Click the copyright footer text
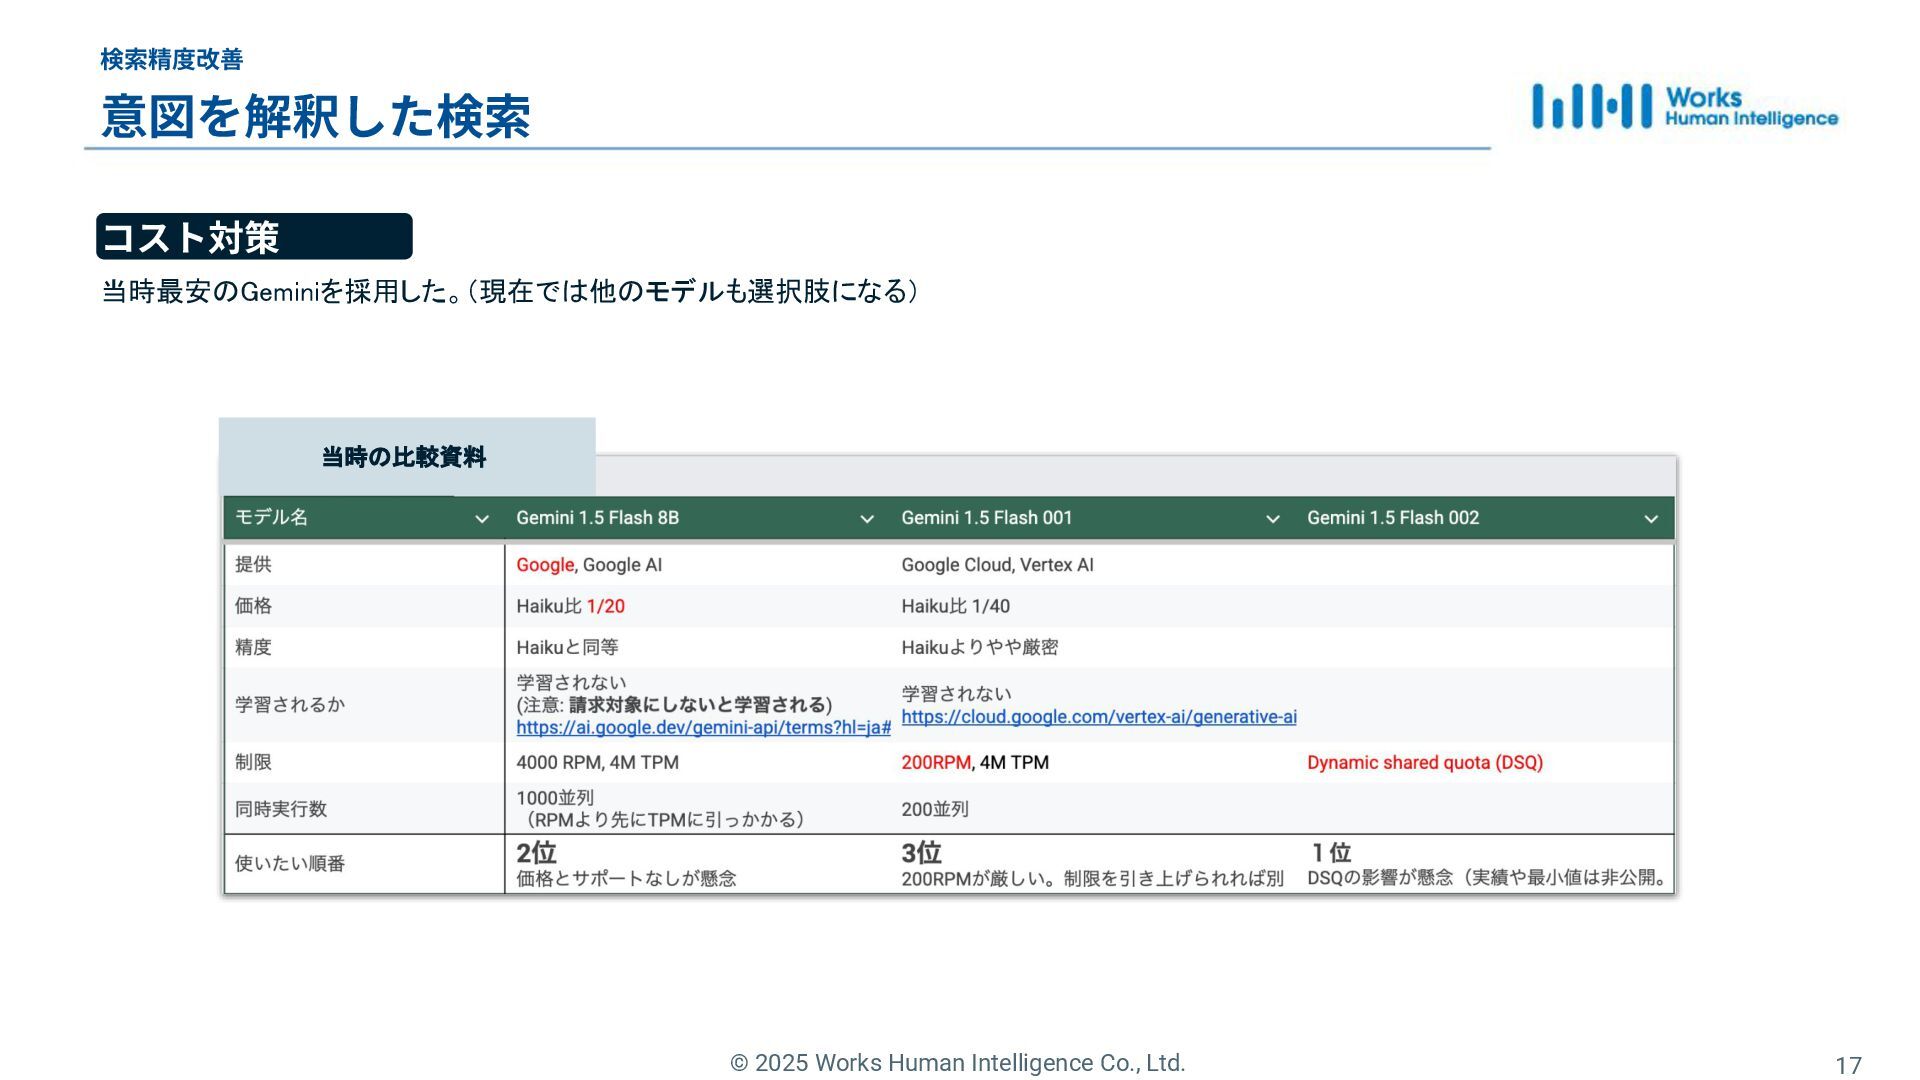Screen dimensions: 1920x1080 957,1063
